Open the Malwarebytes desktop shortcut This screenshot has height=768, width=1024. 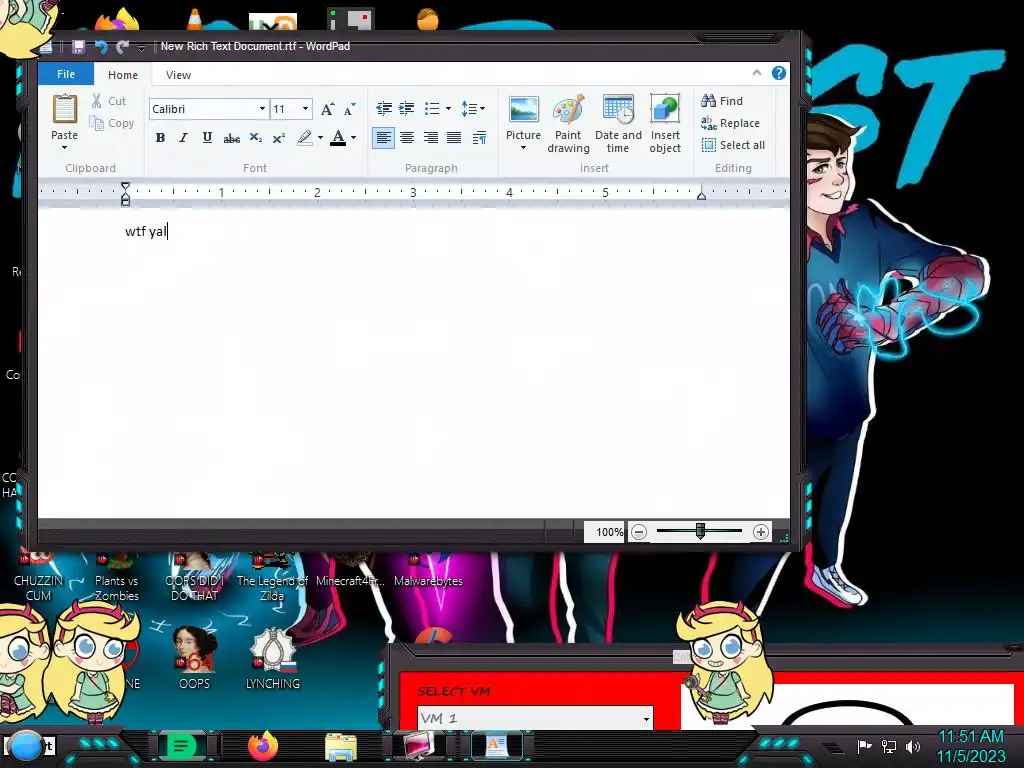(428, 569)
